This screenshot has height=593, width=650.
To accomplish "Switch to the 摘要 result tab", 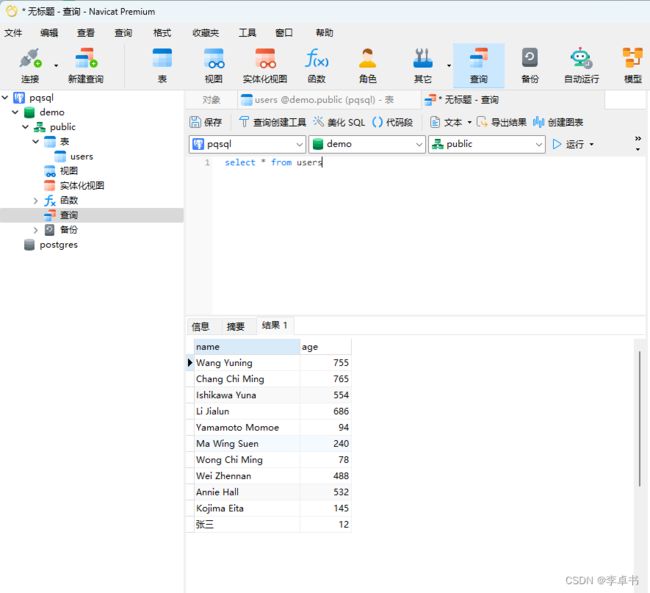I will [x=235, y=326].
